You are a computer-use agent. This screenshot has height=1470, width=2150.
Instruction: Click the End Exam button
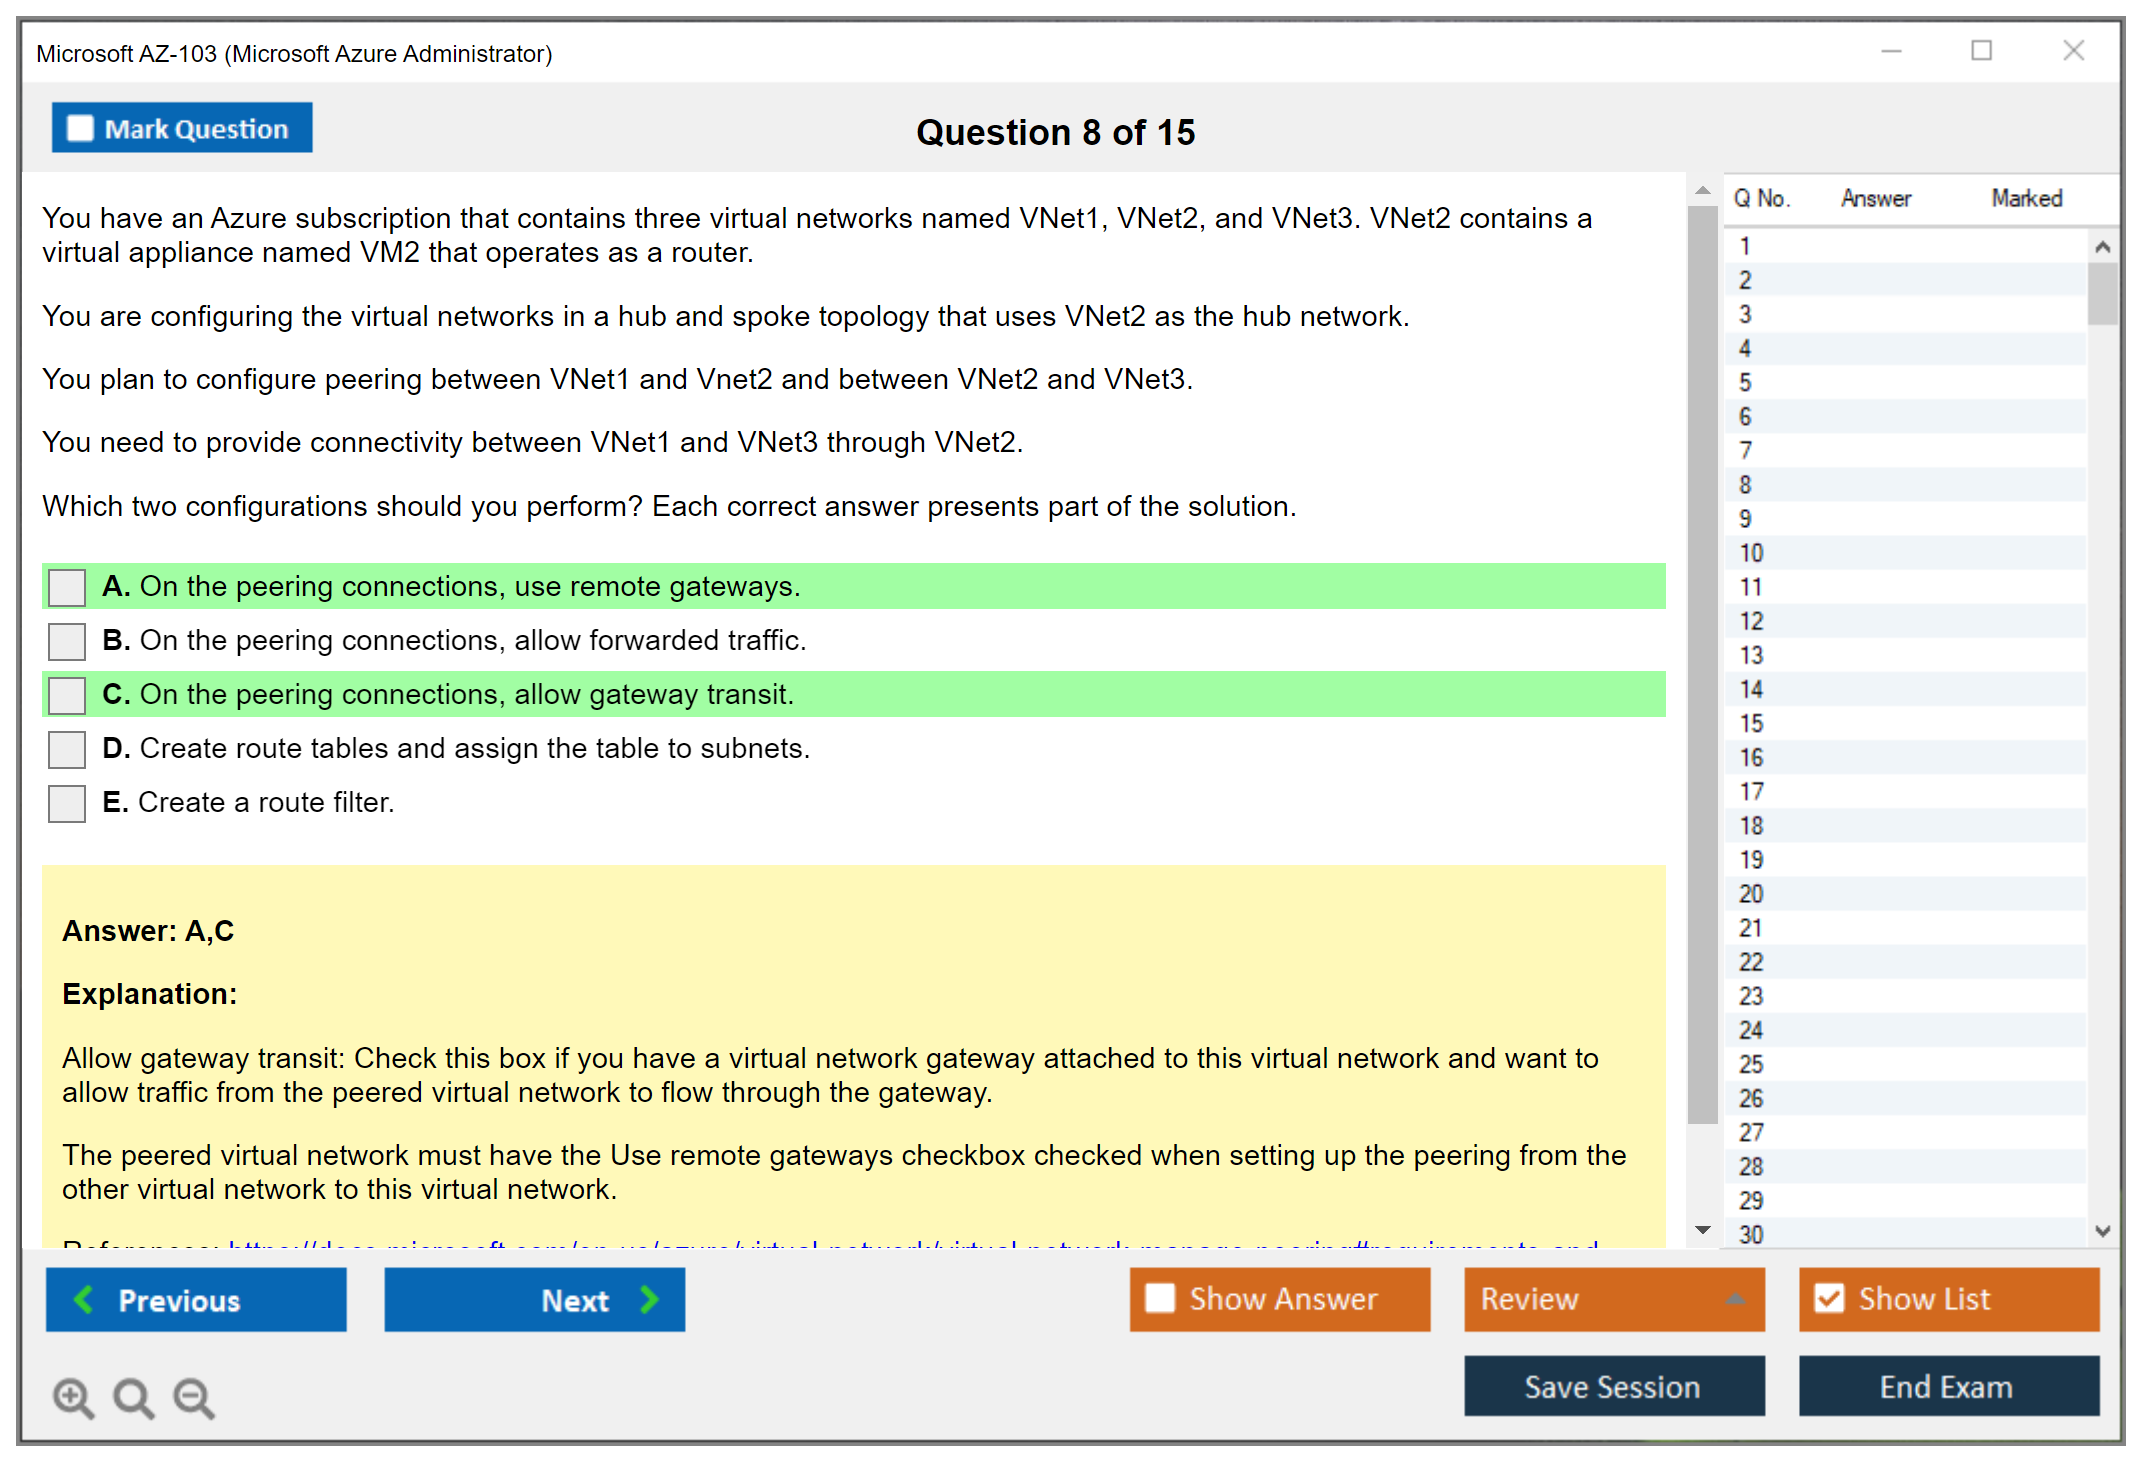(x=1947, y=1386)
